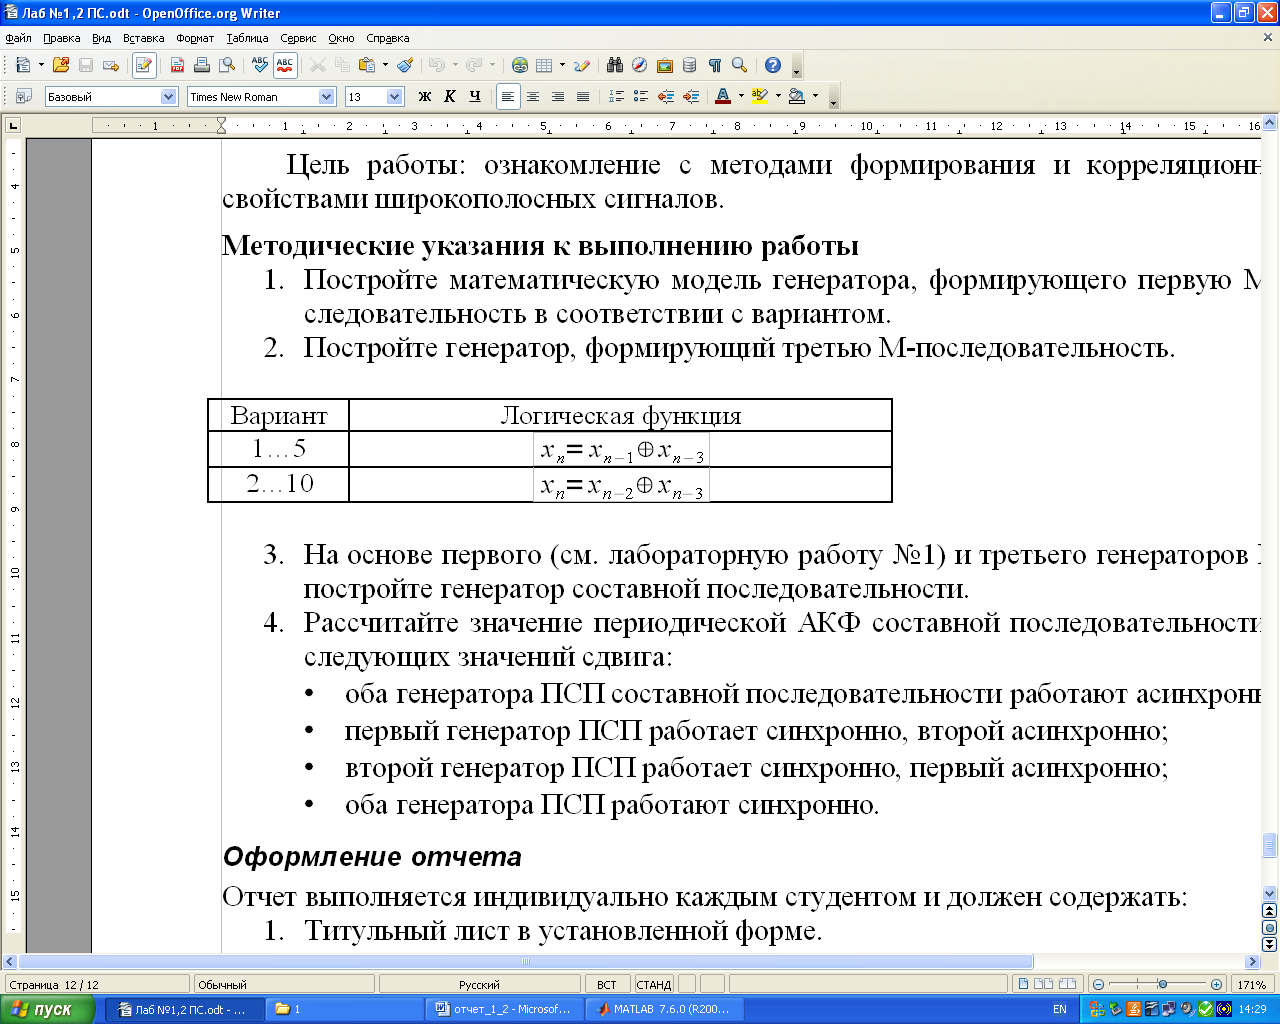This screenshot has width=1280, height=1024.
Task: Click the Copy icon
Action: point(343,65)
